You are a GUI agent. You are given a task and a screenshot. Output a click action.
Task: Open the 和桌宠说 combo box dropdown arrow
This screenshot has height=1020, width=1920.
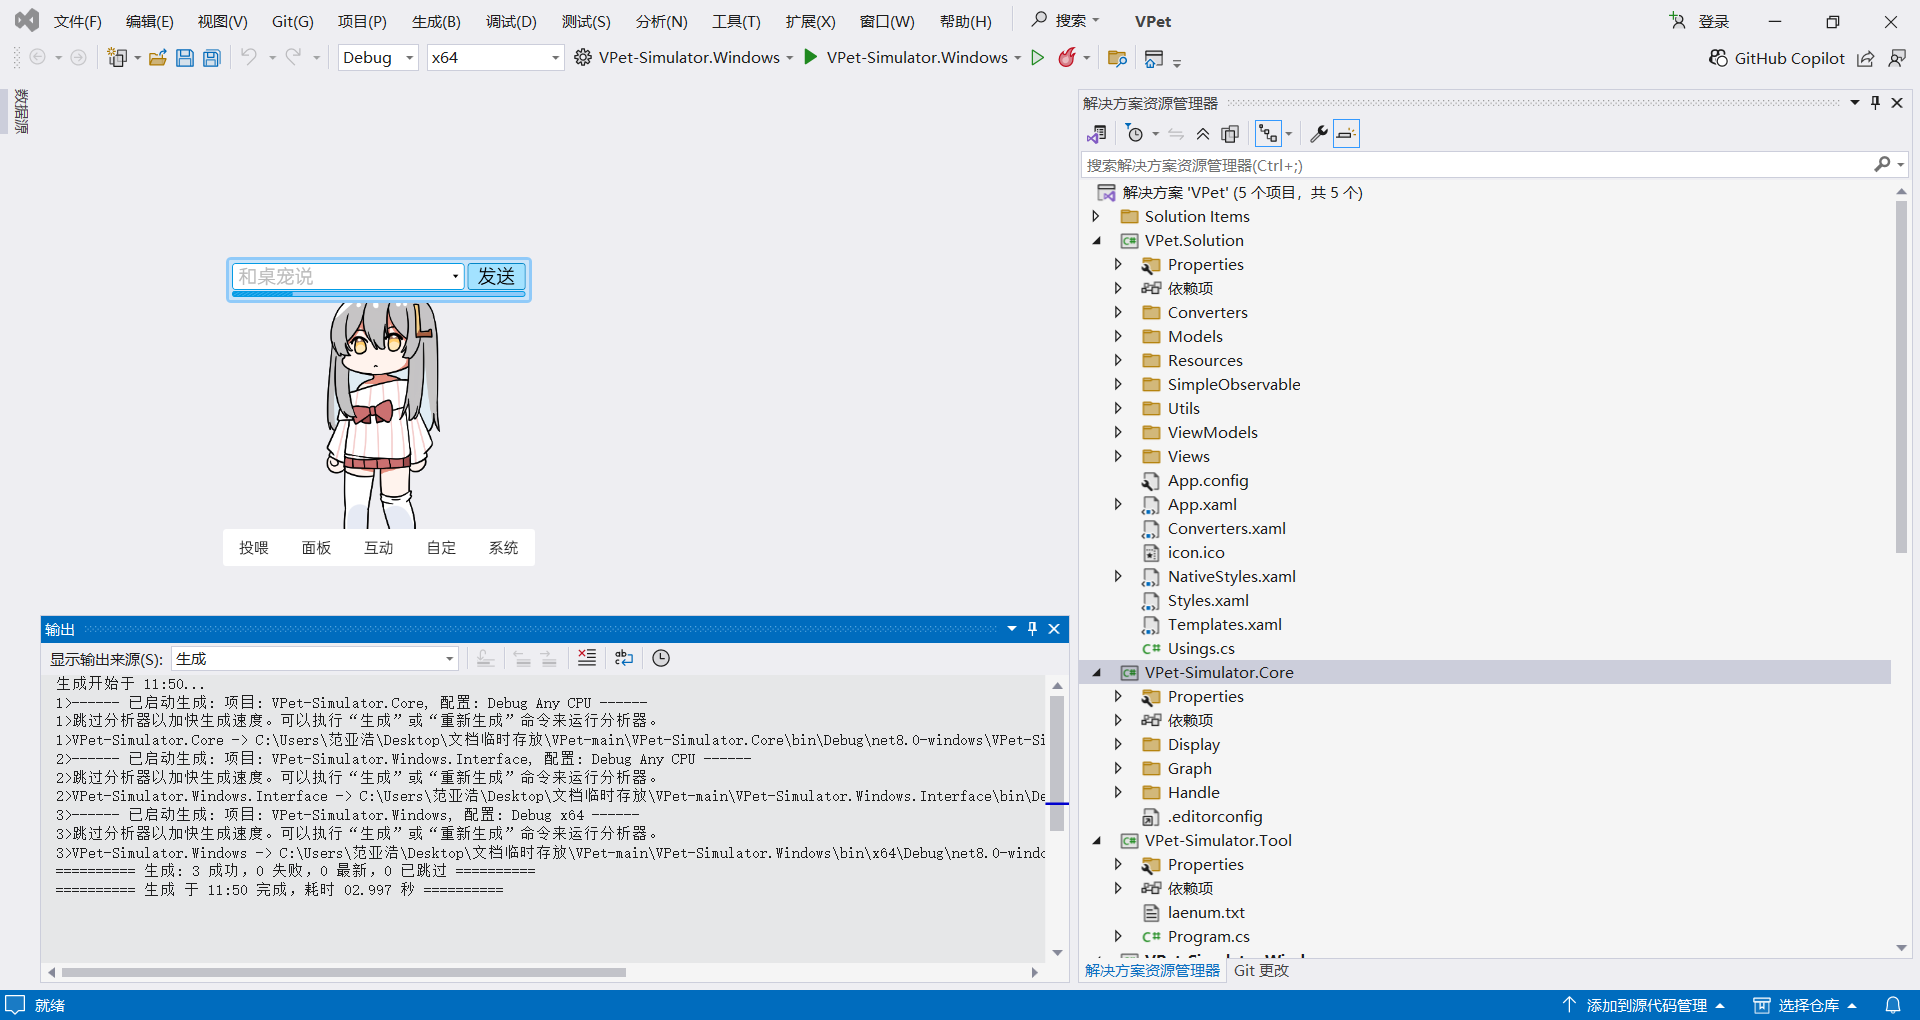pos(455,276)
